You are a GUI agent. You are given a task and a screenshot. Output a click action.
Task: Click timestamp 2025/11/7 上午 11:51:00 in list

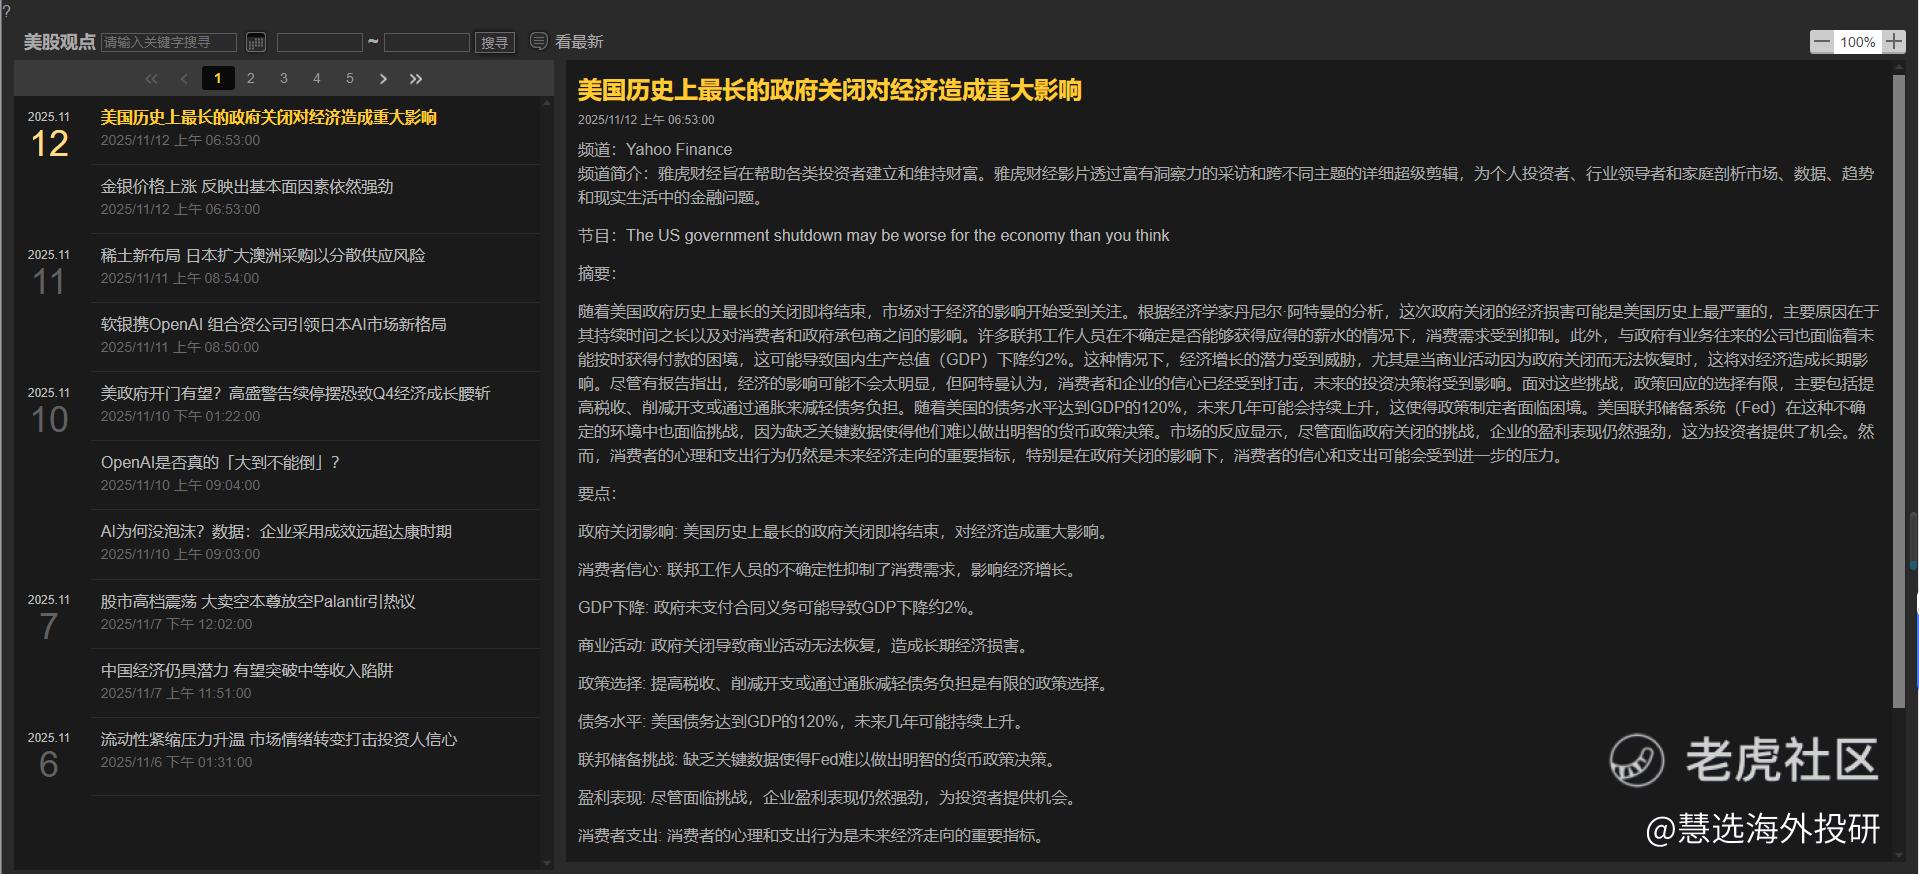176,693
